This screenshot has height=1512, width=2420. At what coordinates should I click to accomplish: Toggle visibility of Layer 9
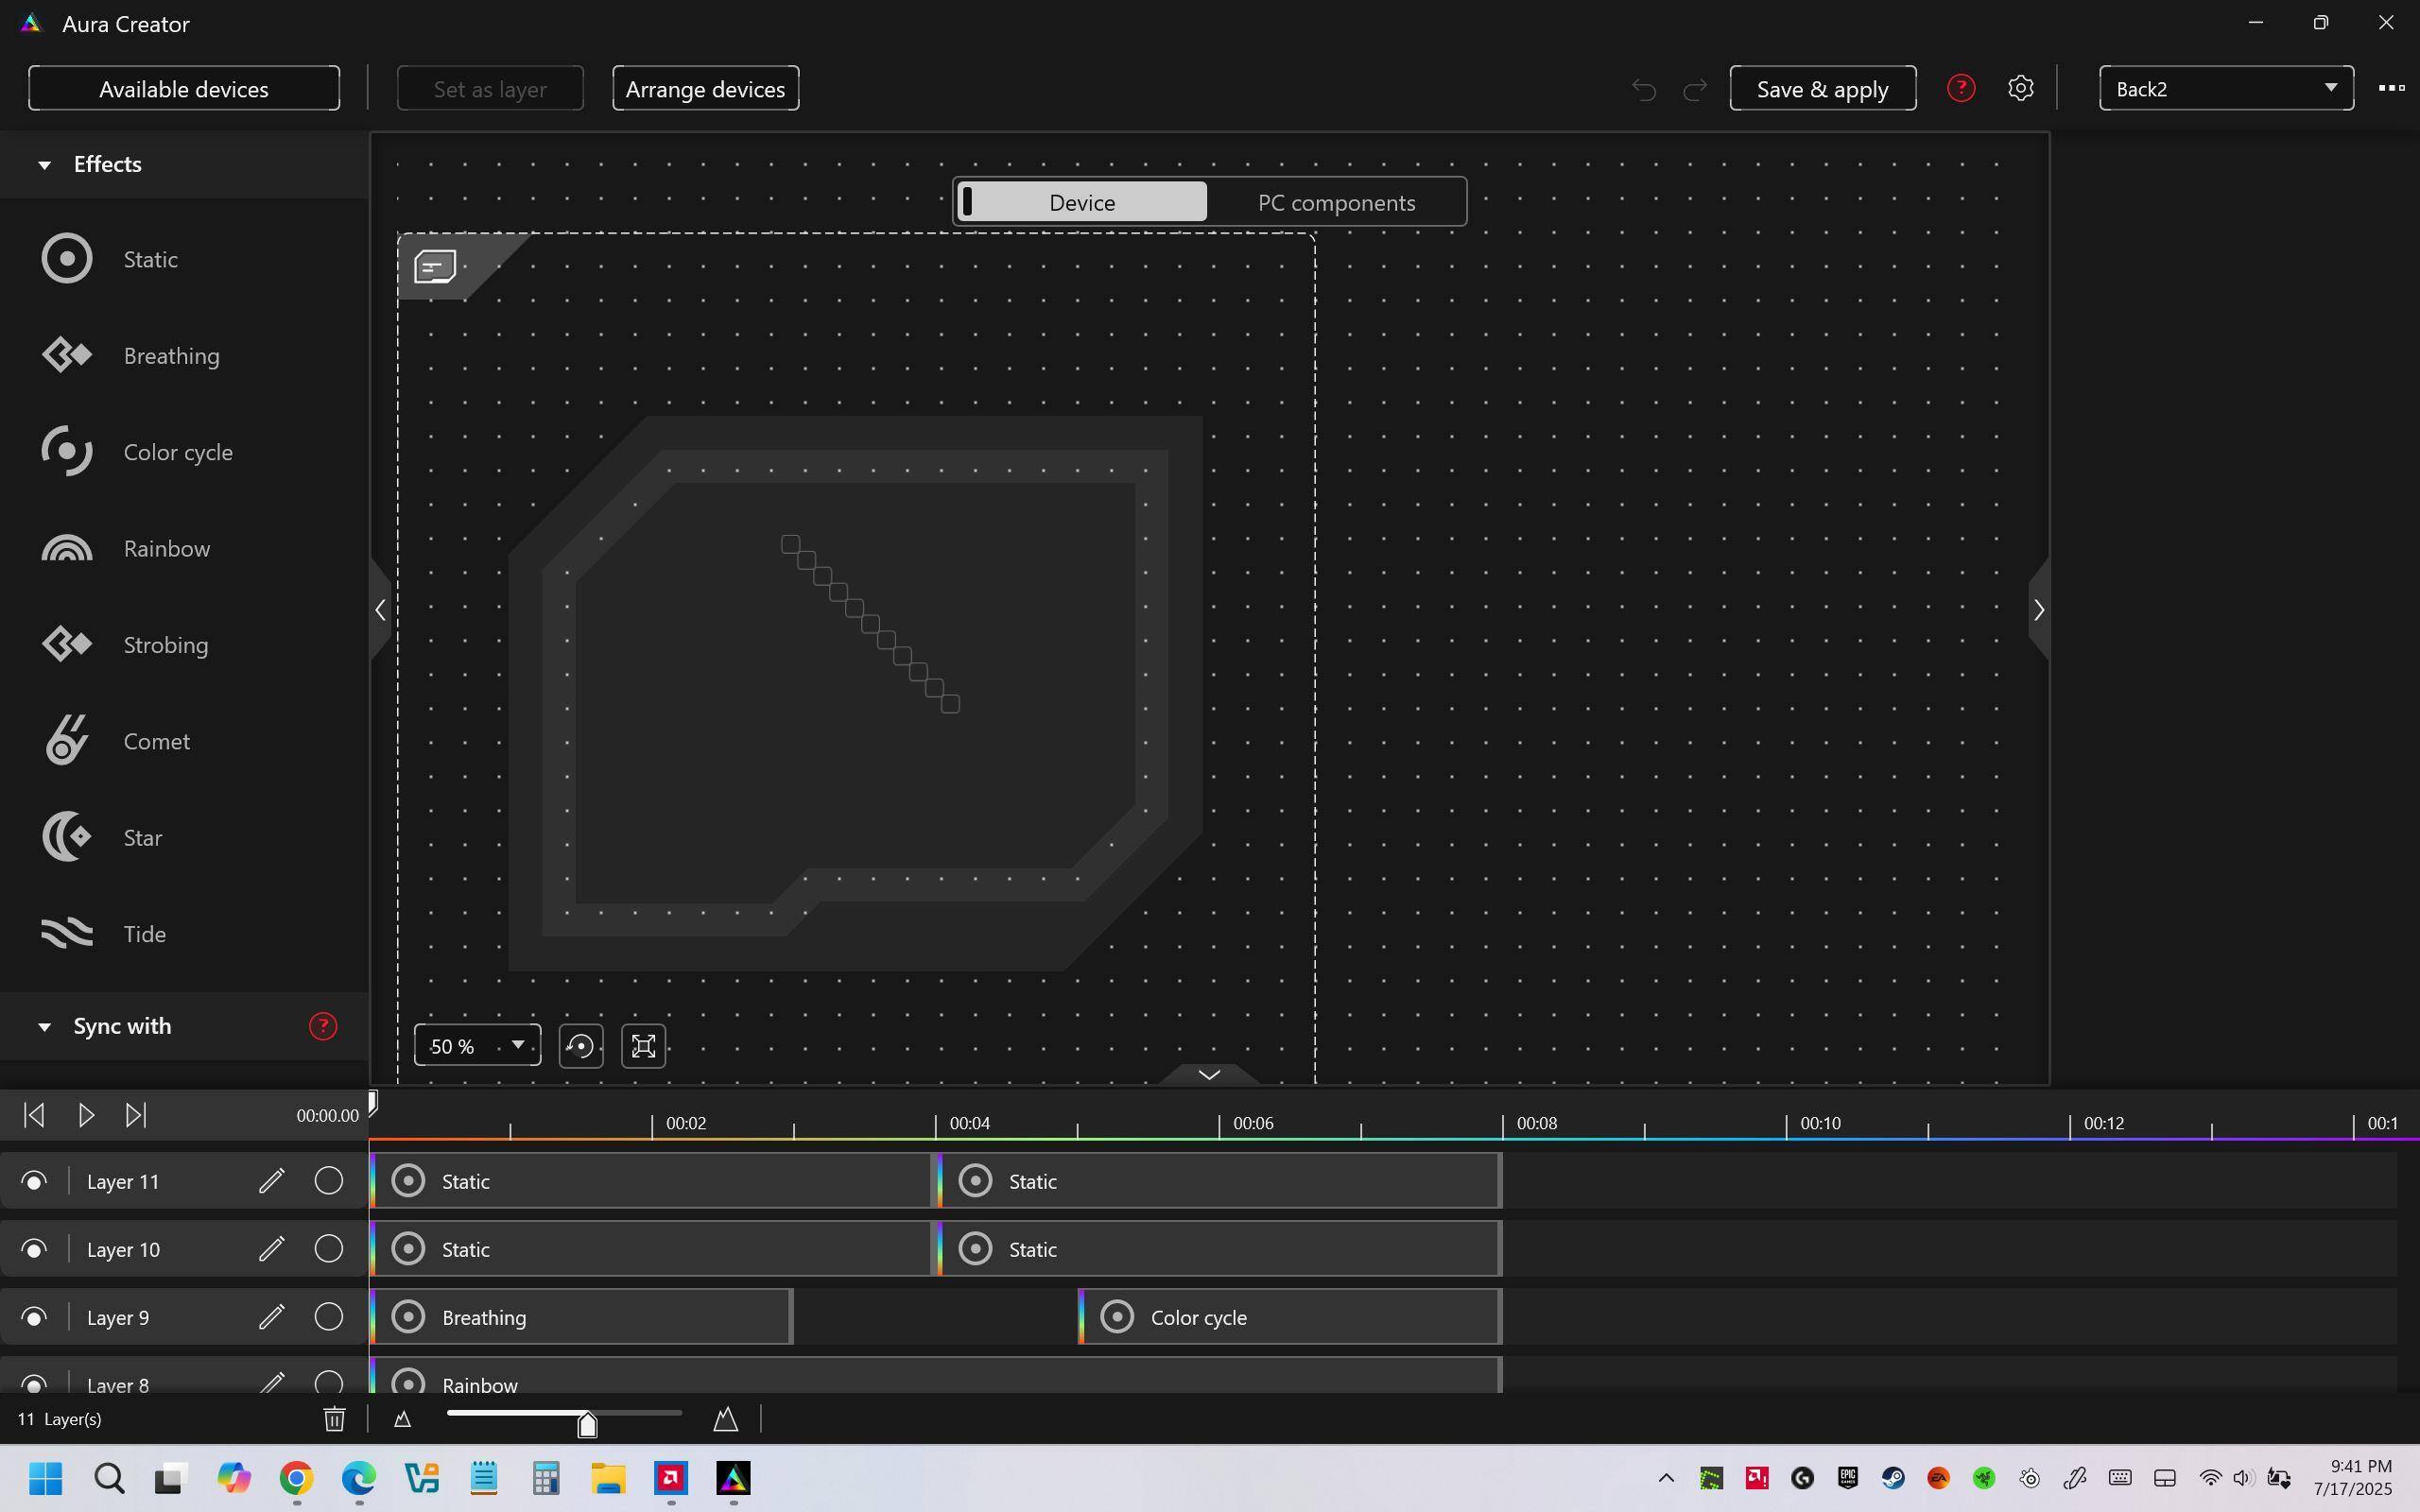coord(34,1317)
